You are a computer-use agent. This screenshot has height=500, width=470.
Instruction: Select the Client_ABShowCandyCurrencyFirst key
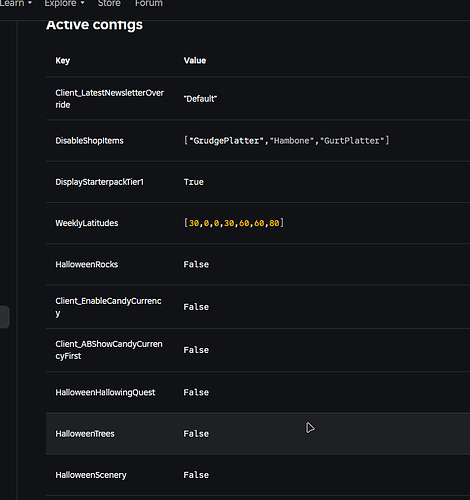coord(109,350)
